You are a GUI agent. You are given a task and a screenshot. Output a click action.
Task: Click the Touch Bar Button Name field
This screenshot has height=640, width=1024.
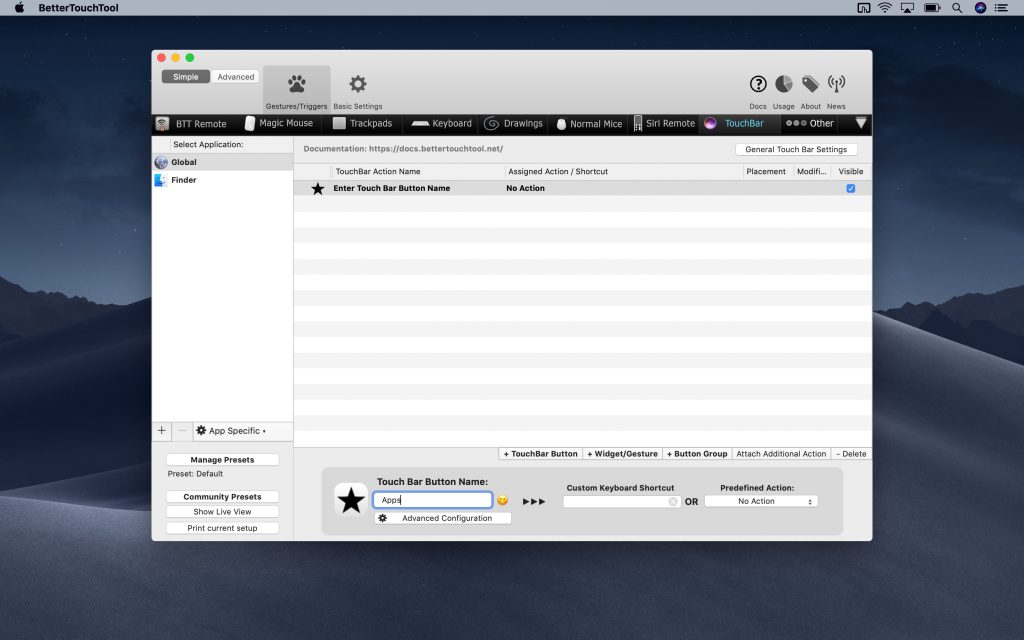click(432, 500)
